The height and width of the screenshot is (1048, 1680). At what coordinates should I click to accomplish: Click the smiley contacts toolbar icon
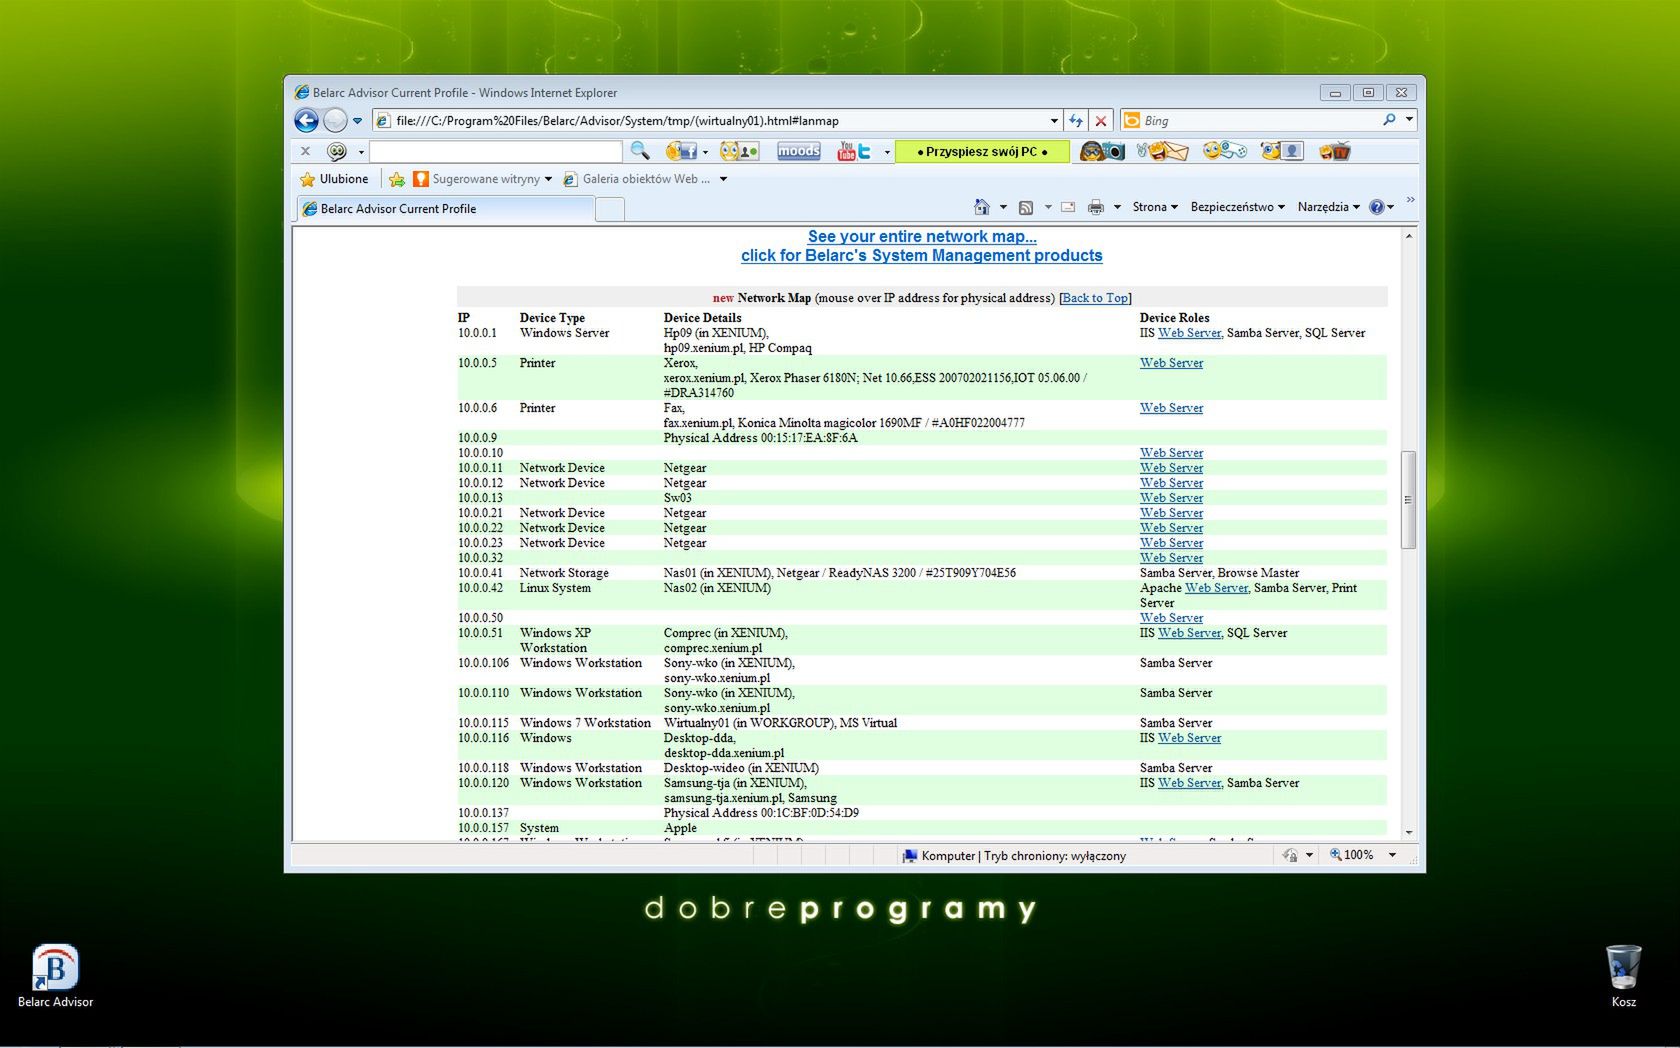[739, 151]
